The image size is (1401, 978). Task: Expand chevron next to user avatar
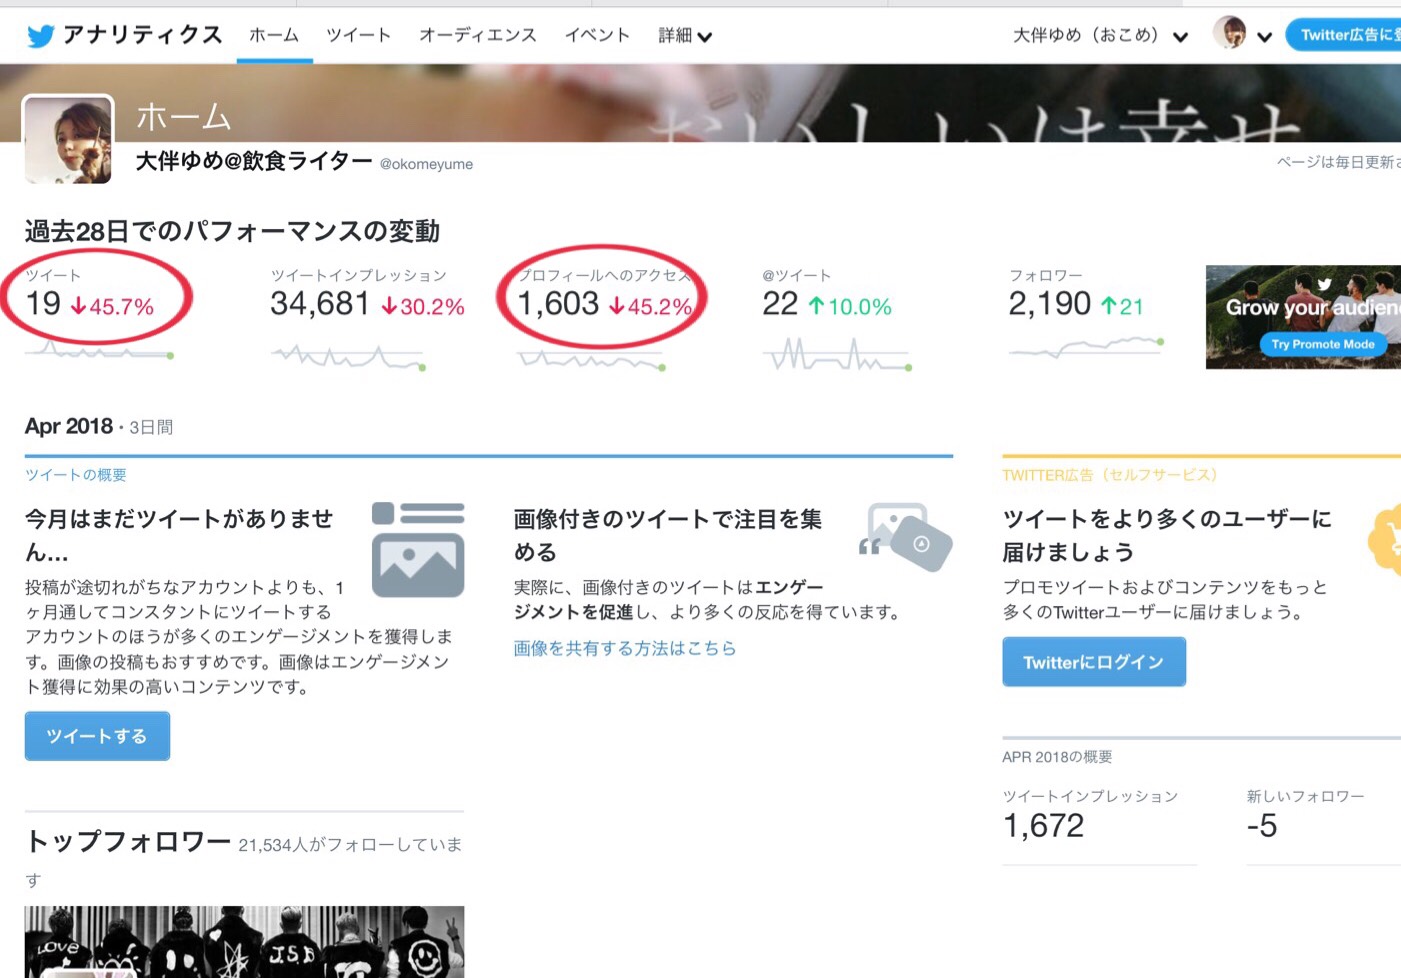1264,38
